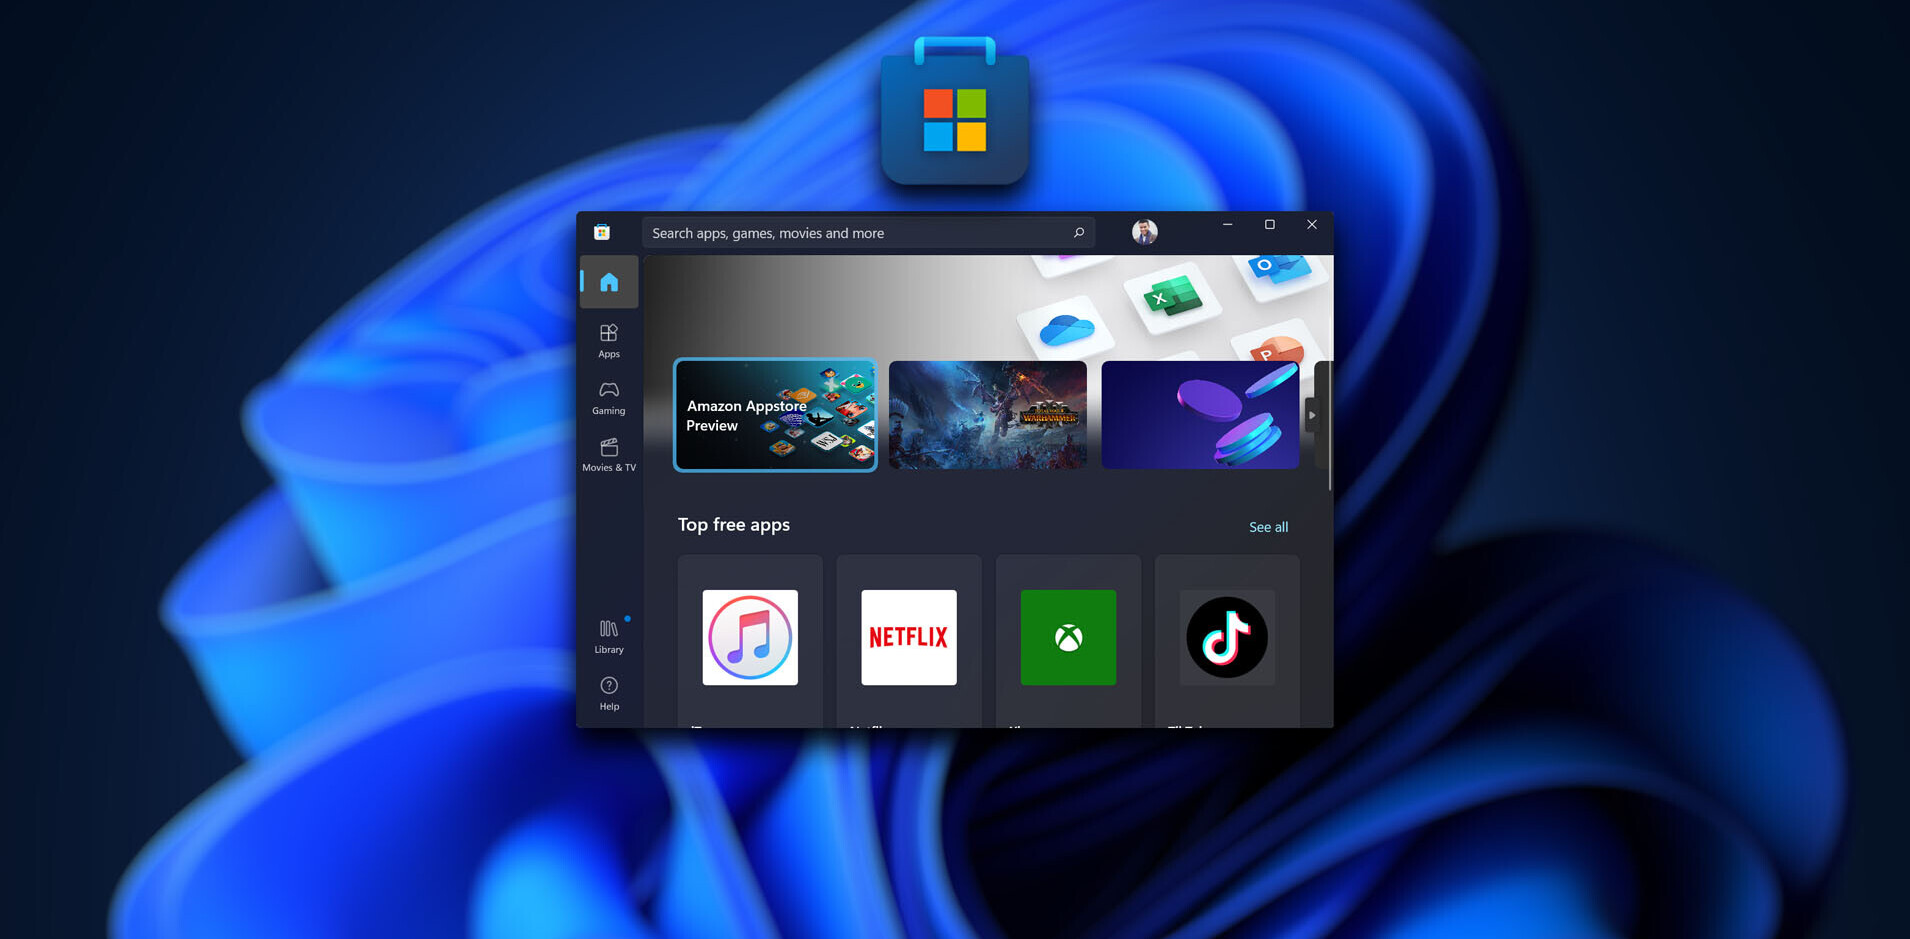Select the Amazon Appstore Preview banner
Image resolution: width=1910 pixels, height=939 pixels.
[775, 415]
